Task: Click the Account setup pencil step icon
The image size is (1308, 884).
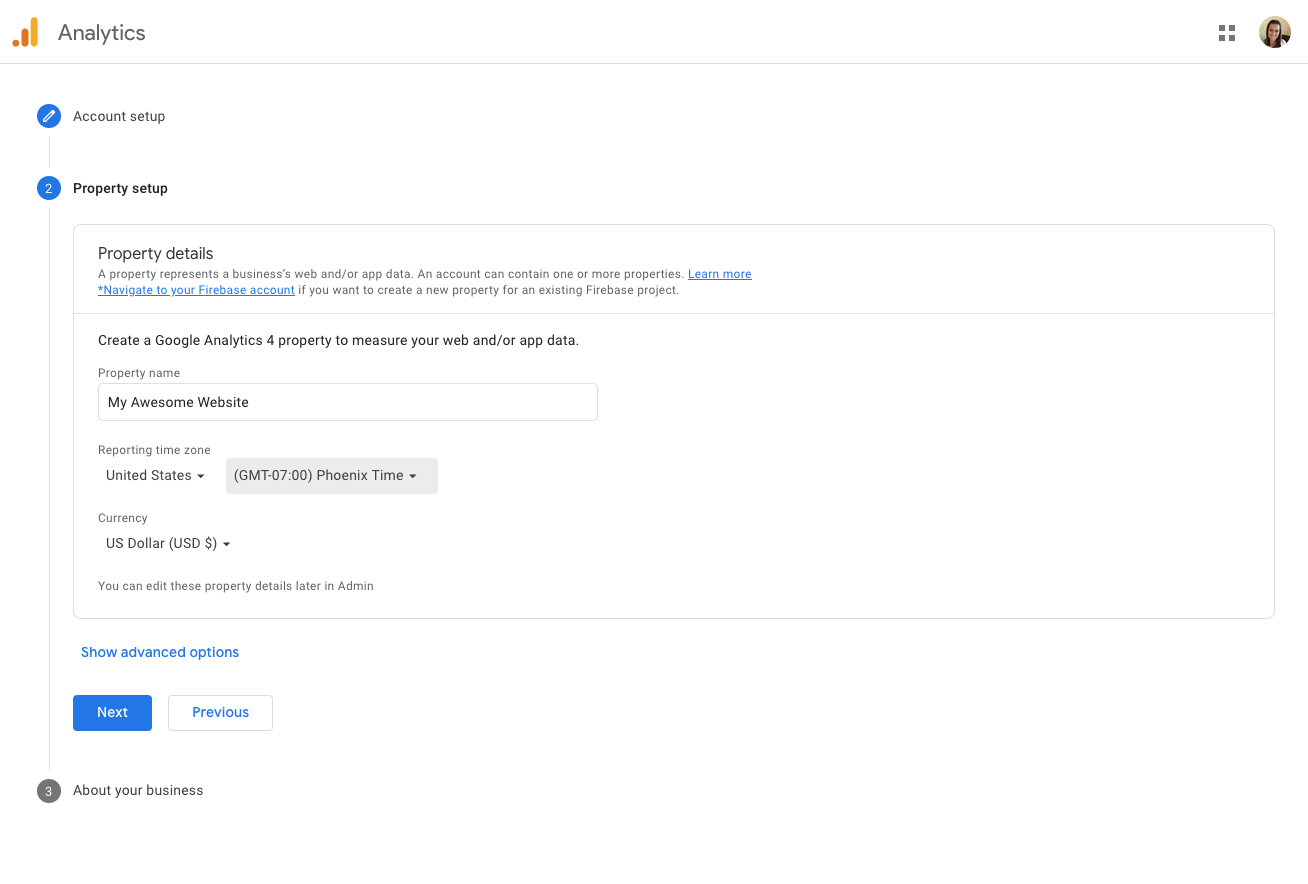Action: pos(49,116)
